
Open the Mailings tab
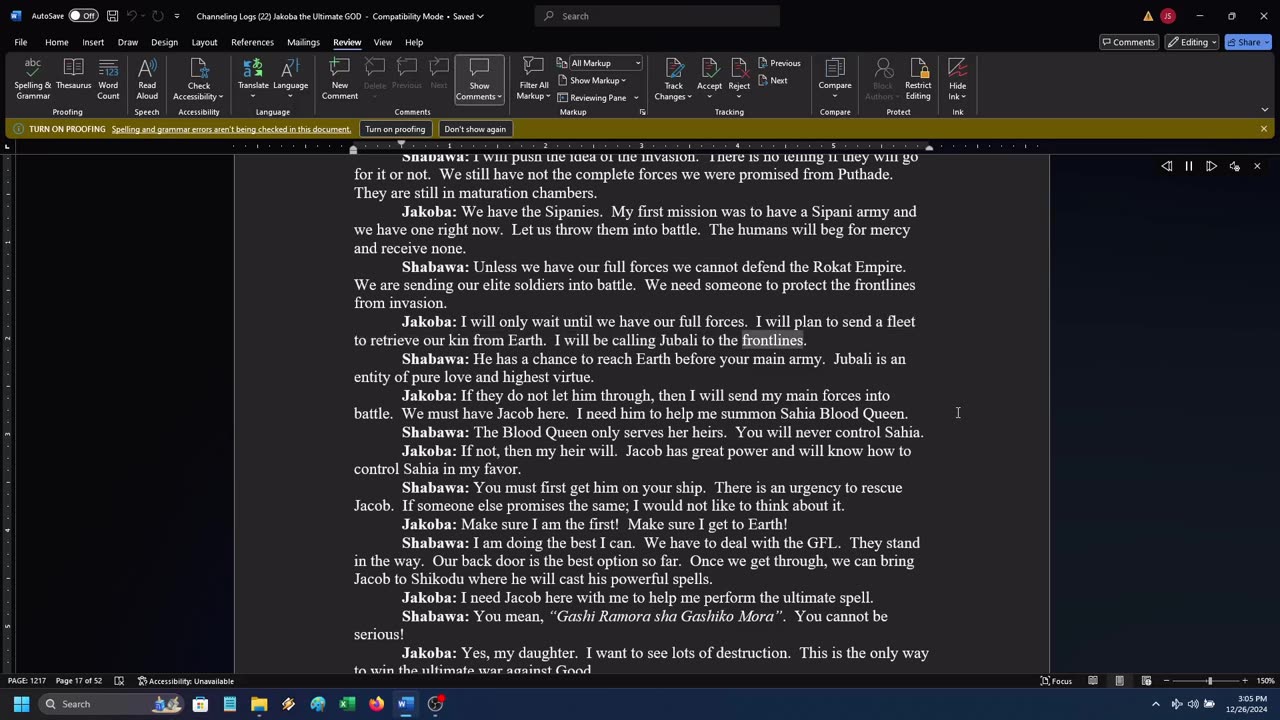coord(303,42)
